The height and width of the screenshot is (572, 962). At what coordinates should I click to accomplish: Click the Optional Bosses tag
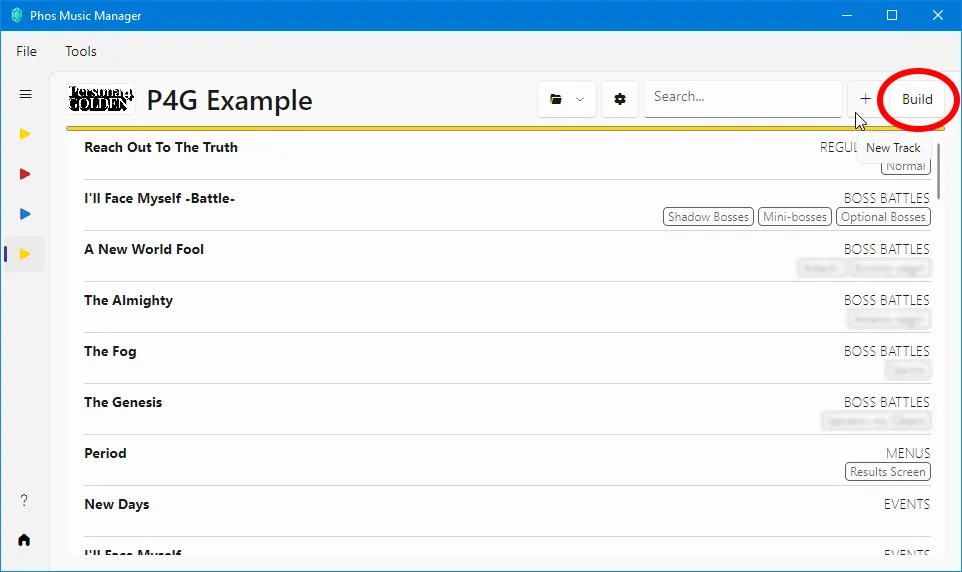tap(883, 217)
